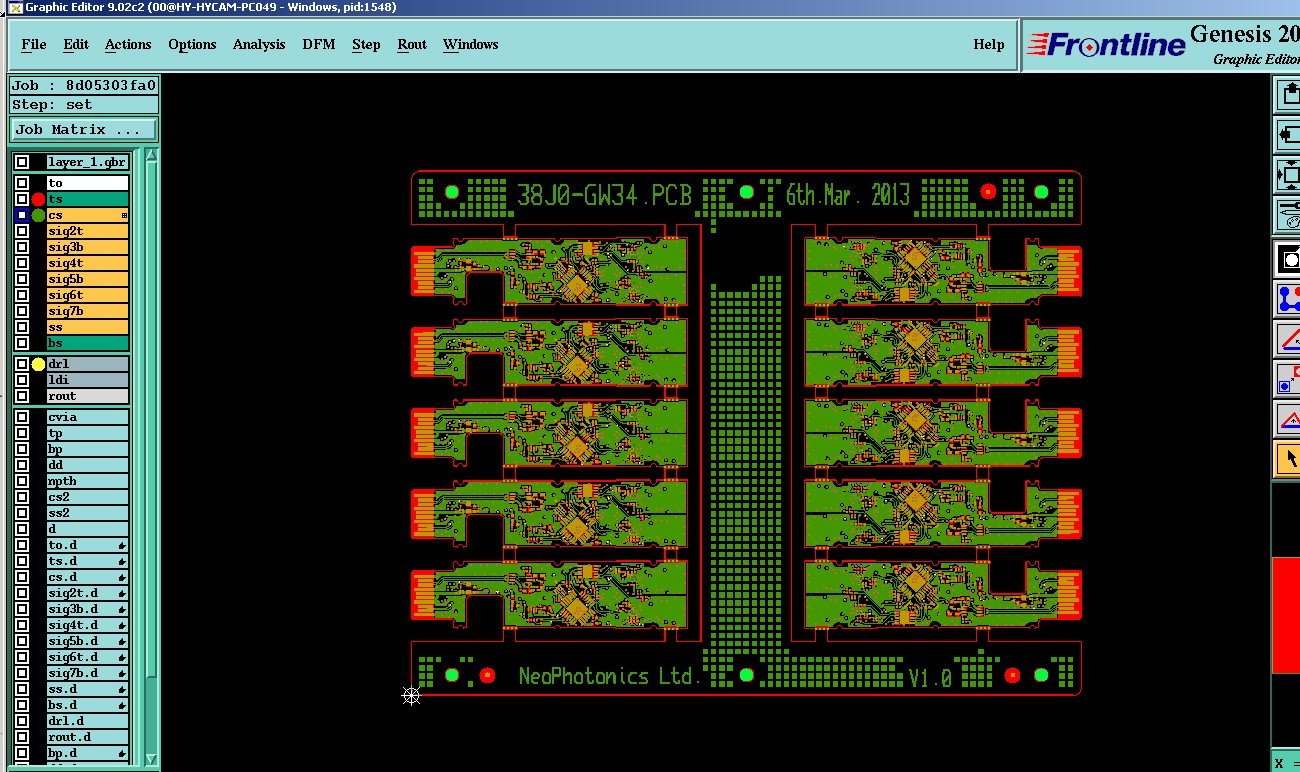
Task: Click the small grid icon on cs row
Action: (124, 215)
